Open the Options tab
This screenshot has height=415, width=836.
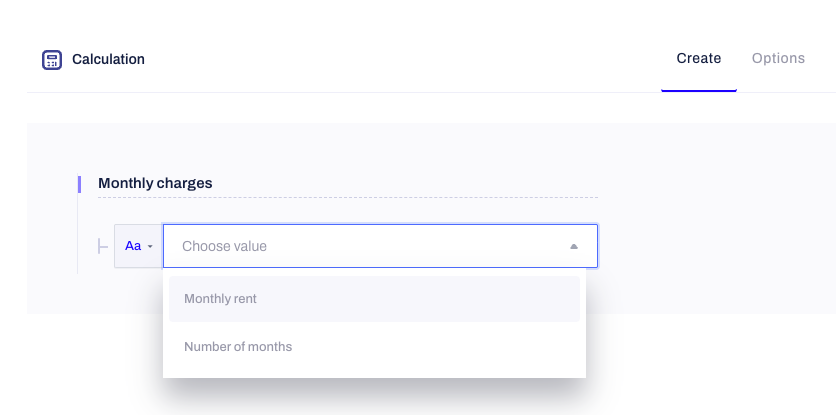(778, 58)
